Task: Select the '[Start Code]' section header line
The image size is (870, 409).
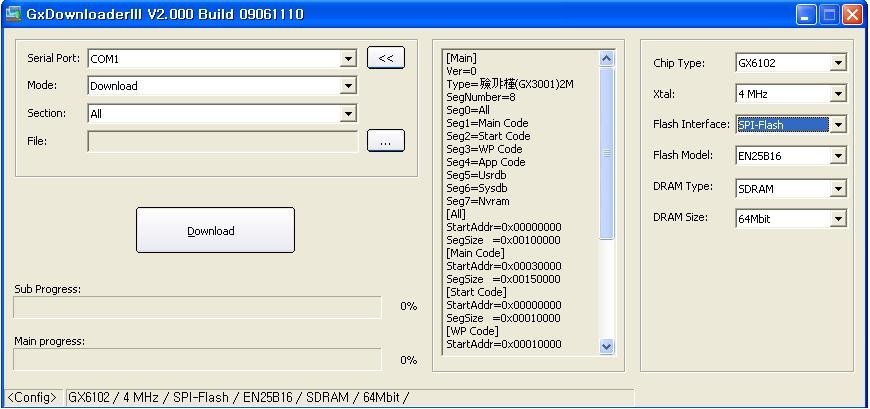Action: click(x=476, y=292)
